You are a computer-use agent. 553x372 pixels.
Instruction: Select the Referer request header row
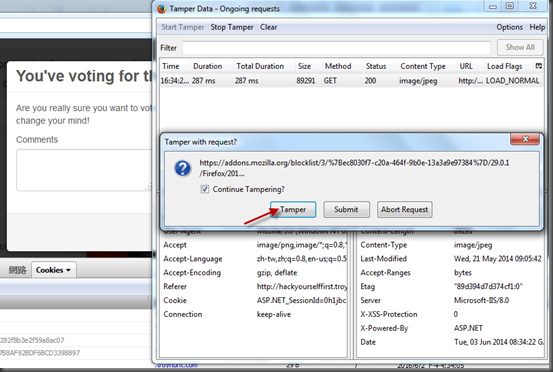pos(253,287)
